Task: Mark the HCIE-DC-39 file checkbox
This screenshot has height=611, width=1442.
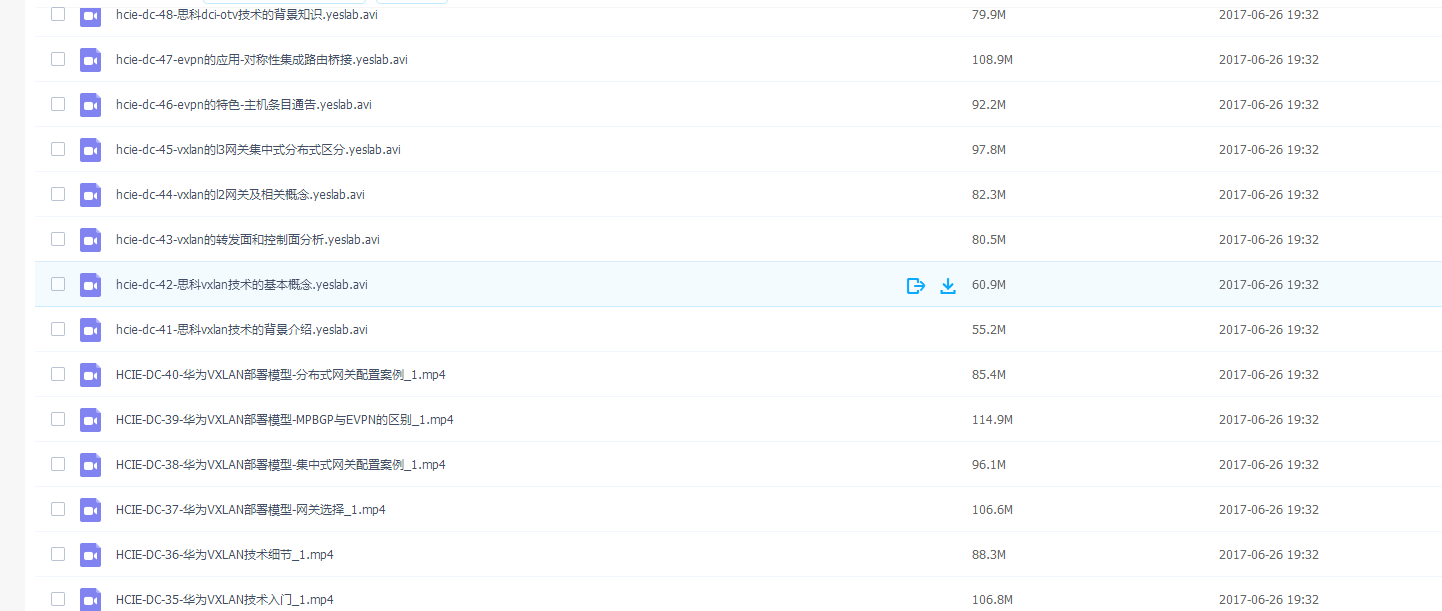Action: 58,419
